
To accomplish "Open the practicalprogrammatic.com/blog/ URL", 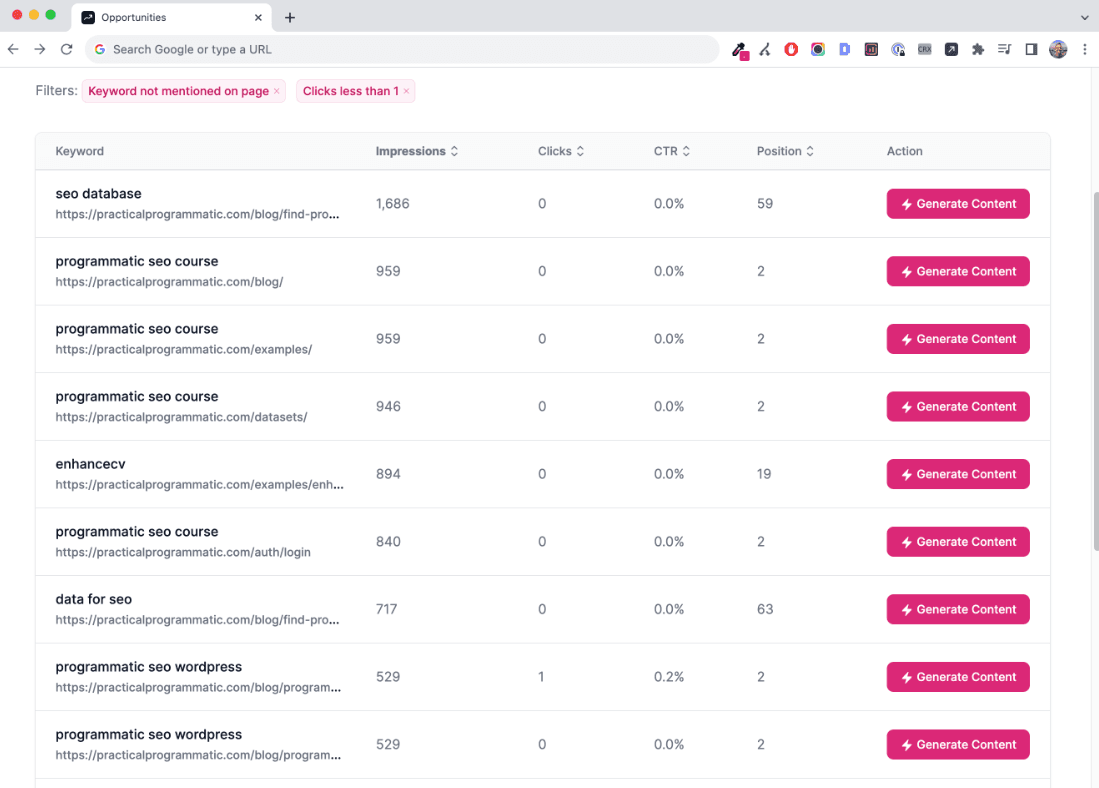I will point(169,282).
